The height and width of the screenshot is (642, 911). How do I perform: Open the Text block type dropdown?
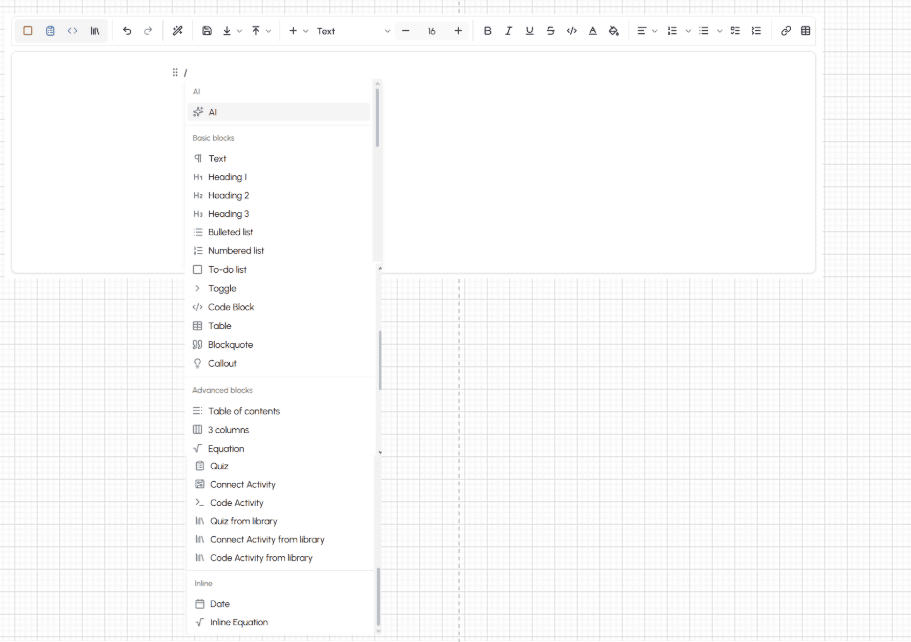point(353,31)
